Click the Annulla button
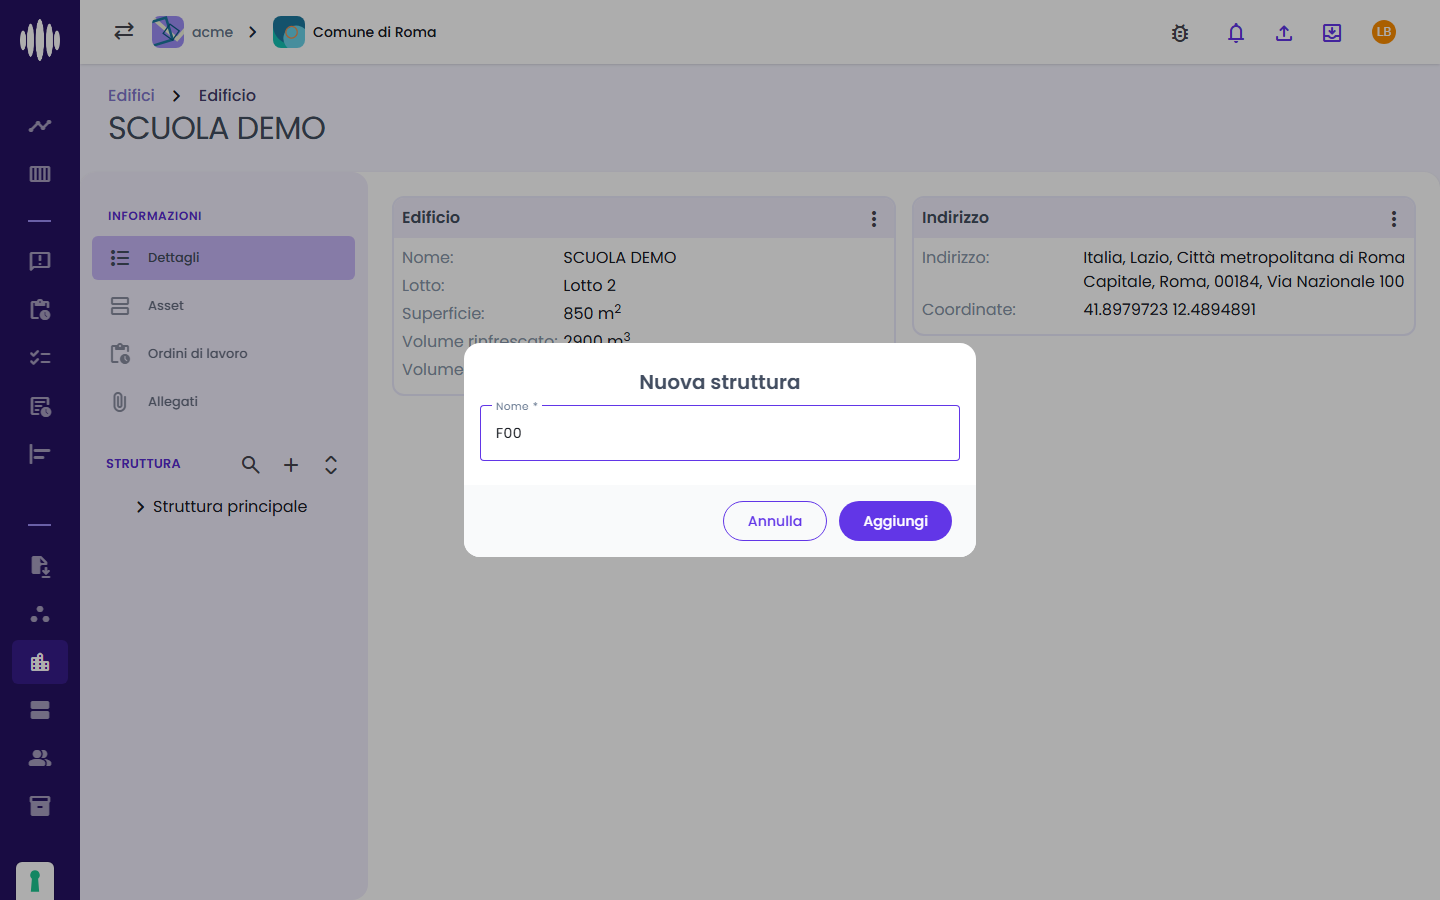Image resolution: width=1440 pixels, height=900 pixels. tap(775, 521)
